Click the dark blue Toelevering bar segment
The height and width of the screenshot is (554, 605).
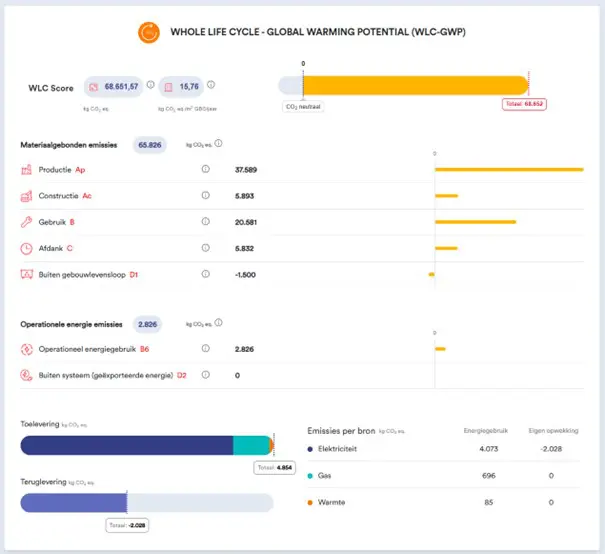click(126, 446)
